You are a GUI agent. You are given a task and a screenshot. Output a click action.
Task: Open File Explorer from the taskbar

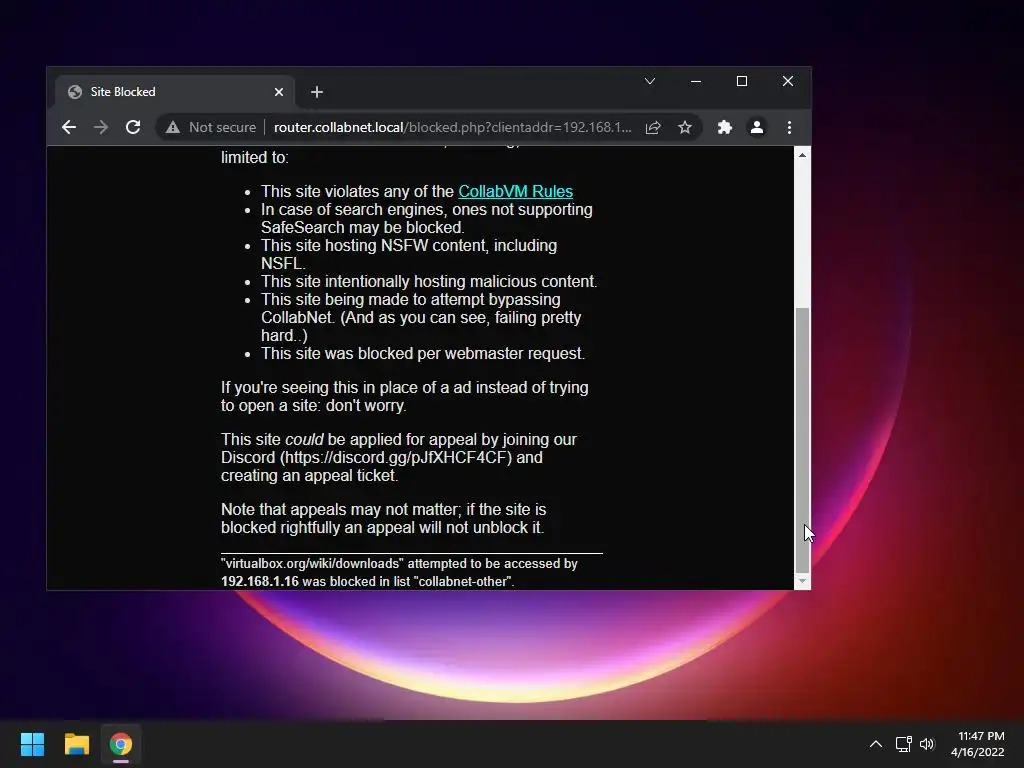[76, 744]
